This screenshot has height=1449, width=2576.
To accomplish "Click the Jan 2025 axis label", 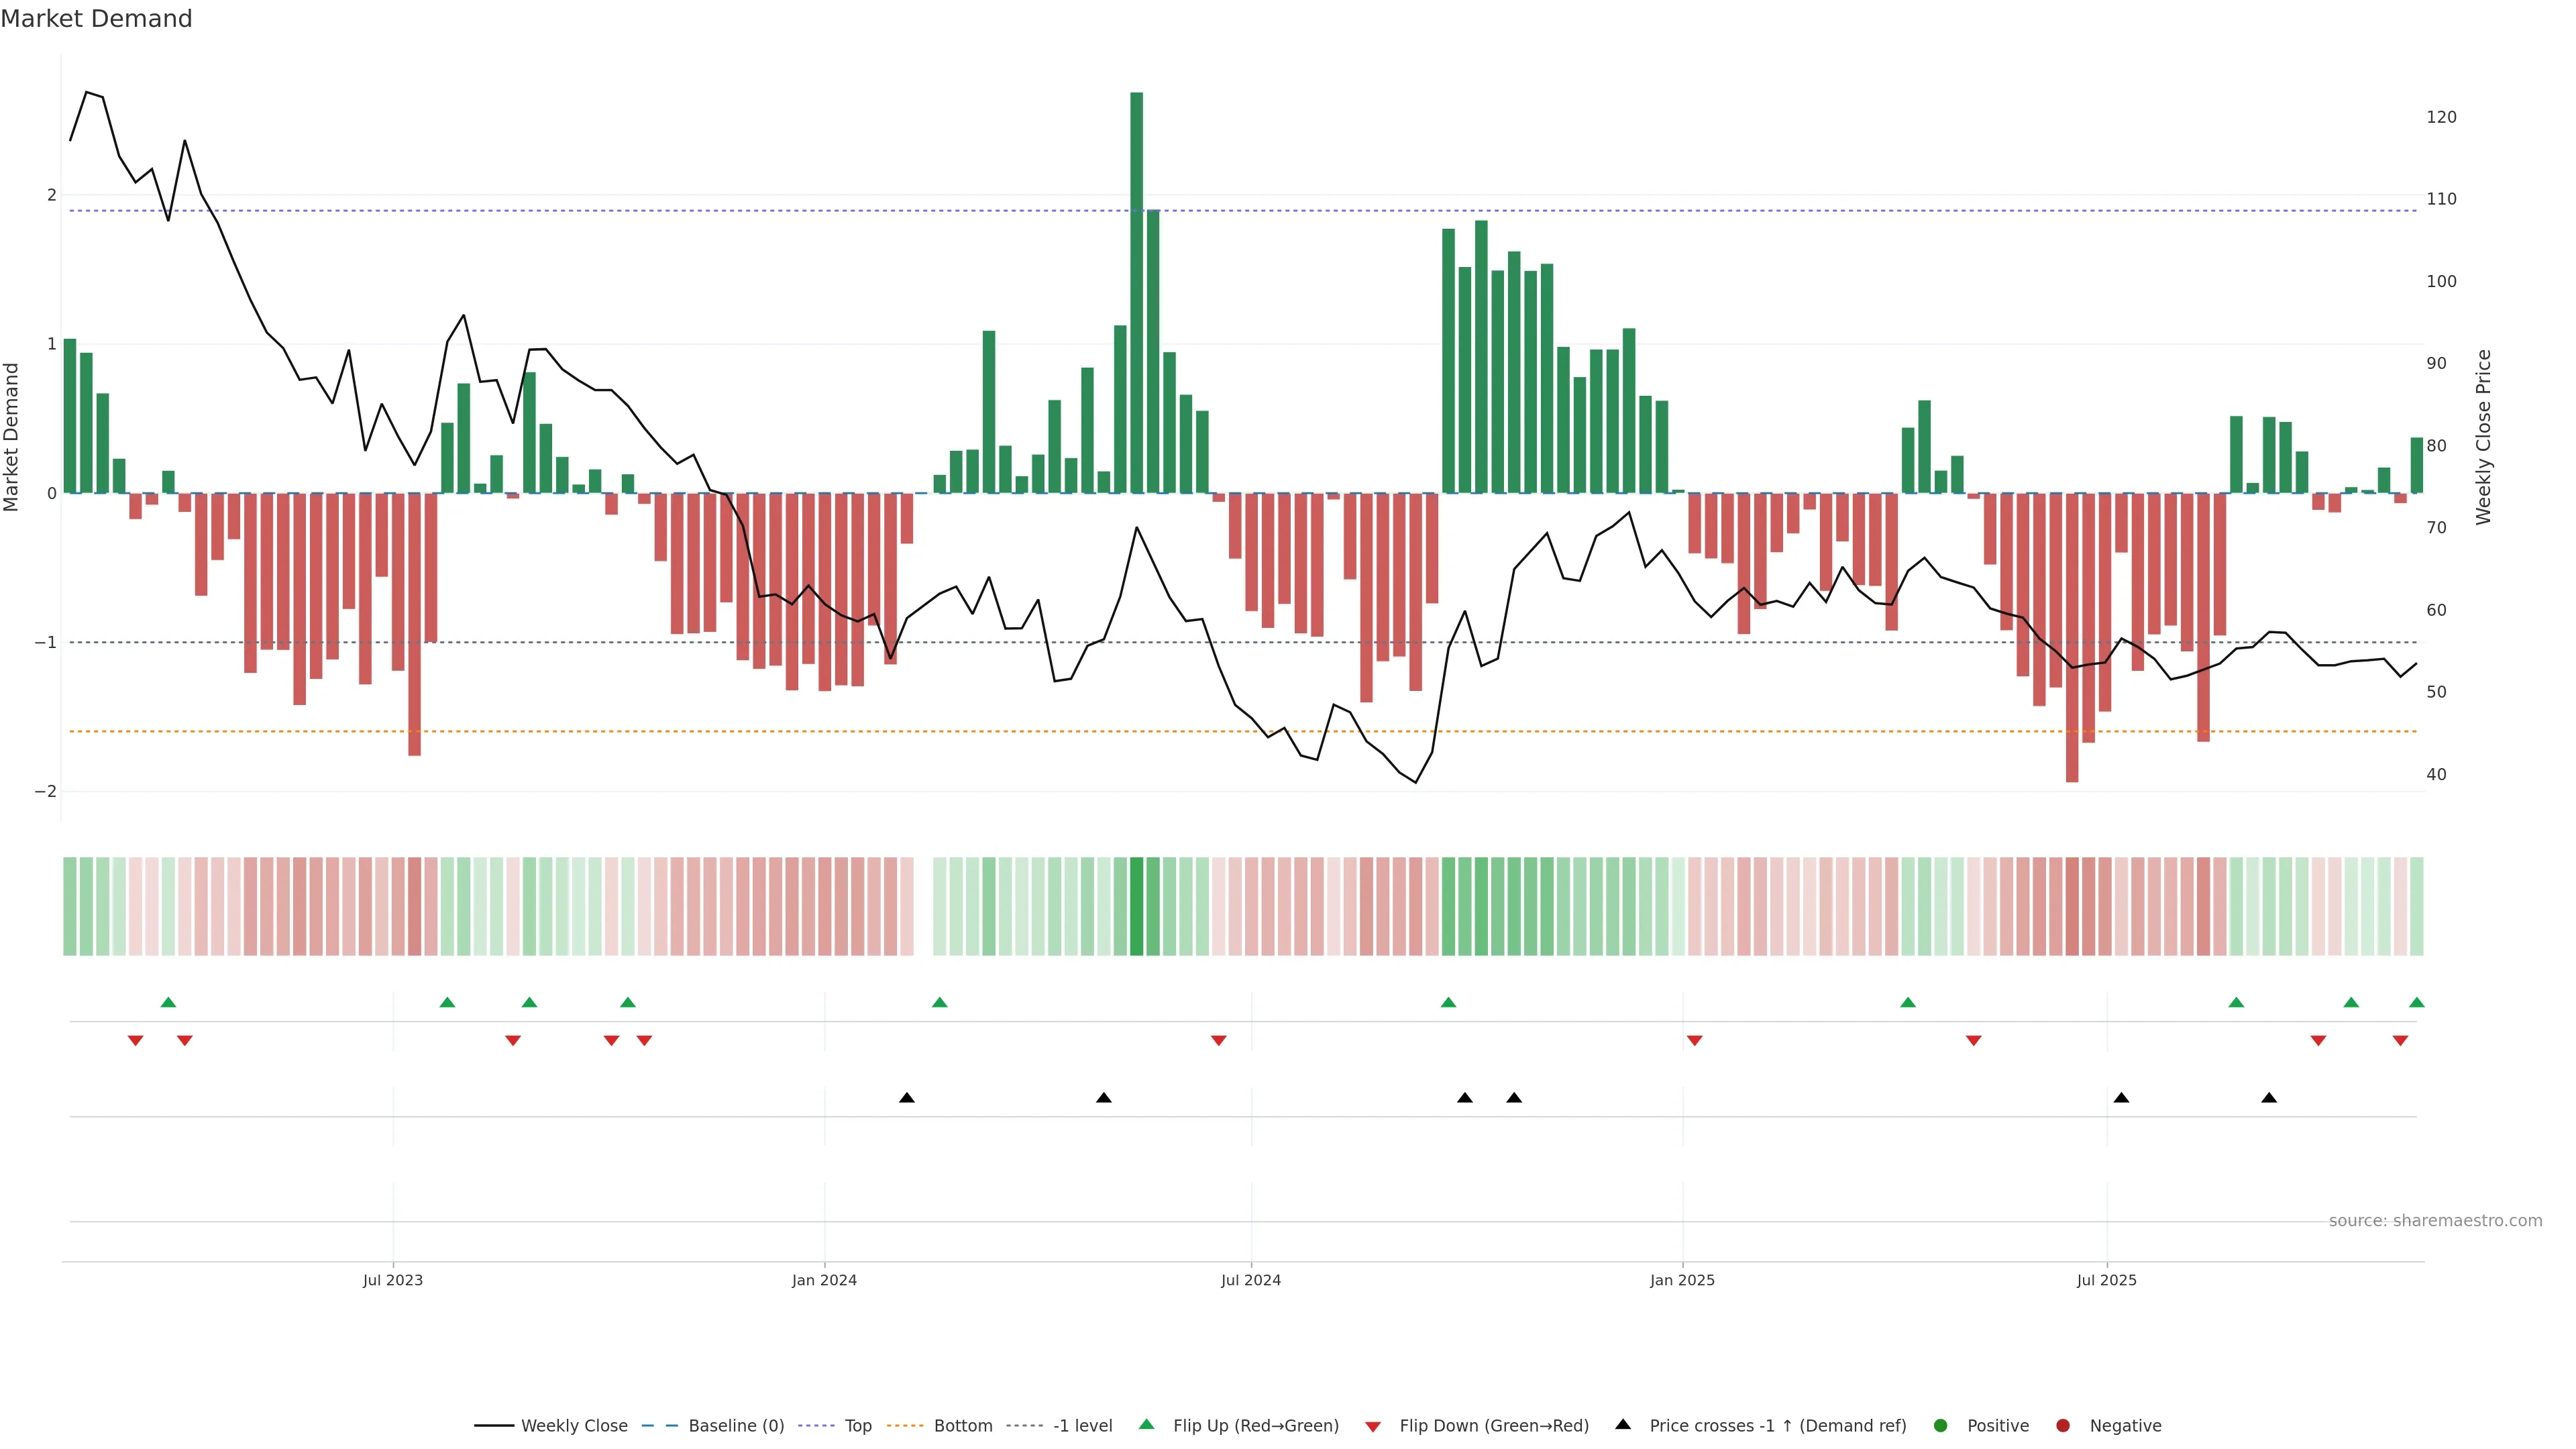I will [1682, 1280].
